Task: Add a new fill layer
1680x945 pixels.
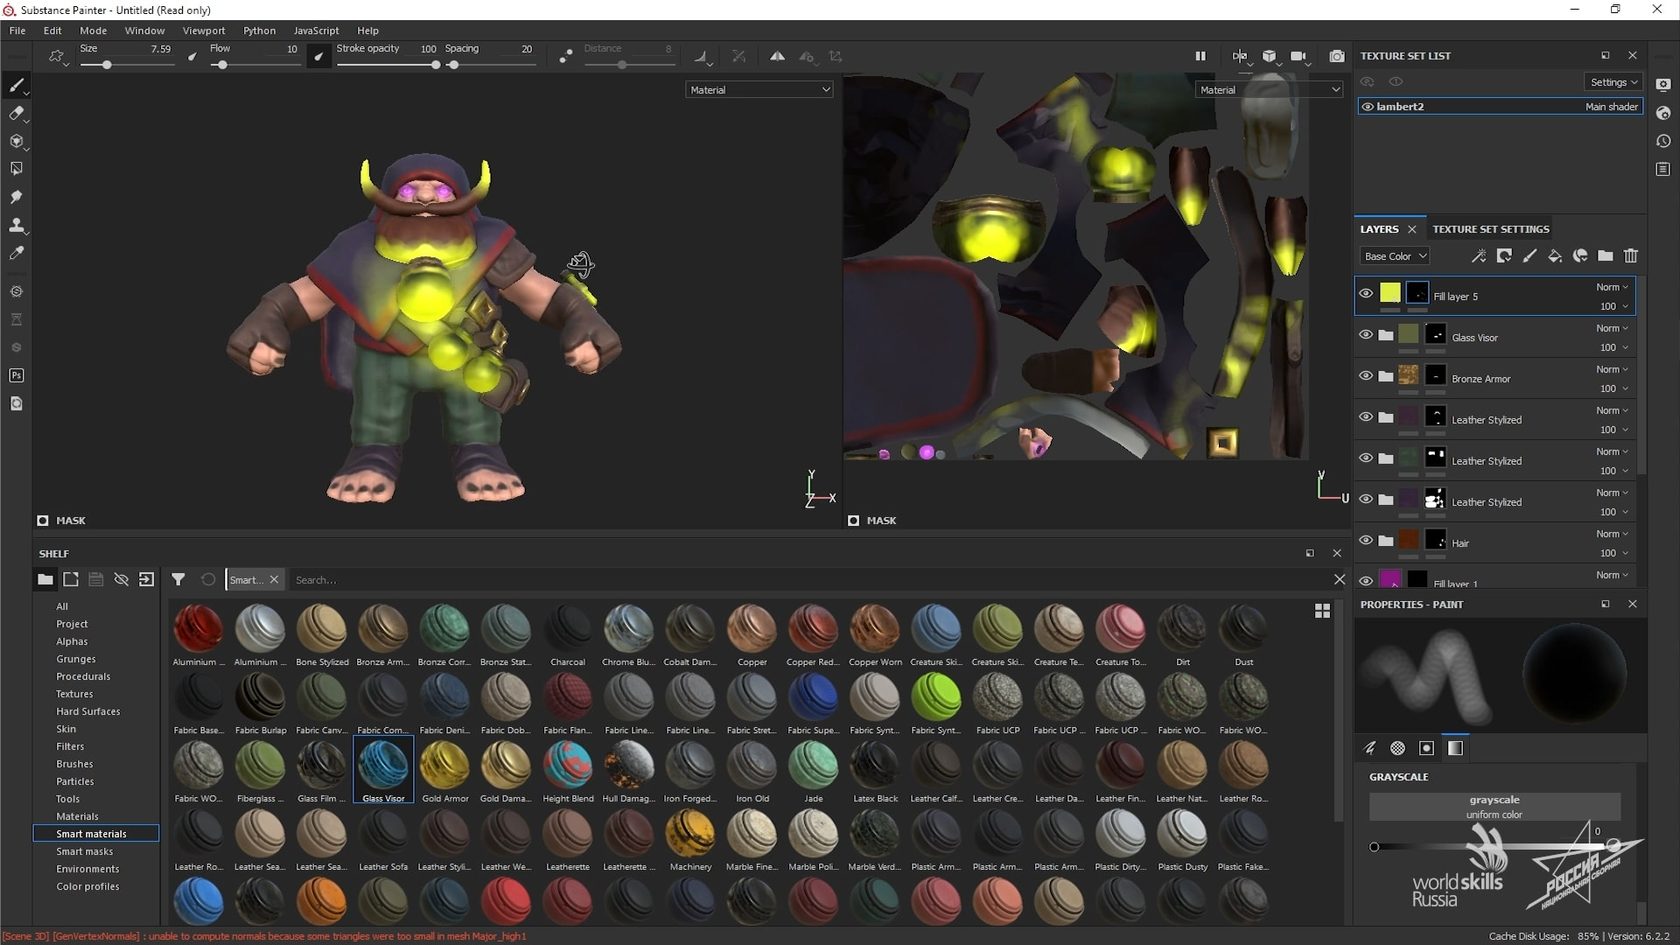Action: (1555, 256)
